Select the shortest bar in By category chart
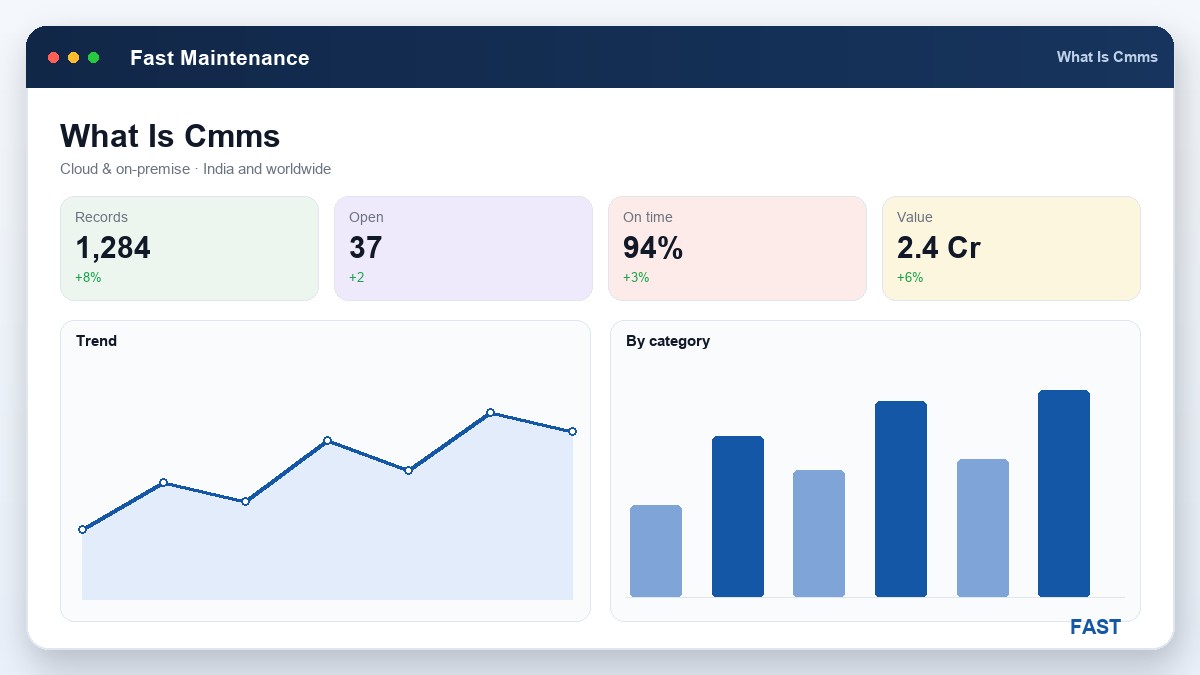This screenshot has width=1200, height=675. pos(656,551)
